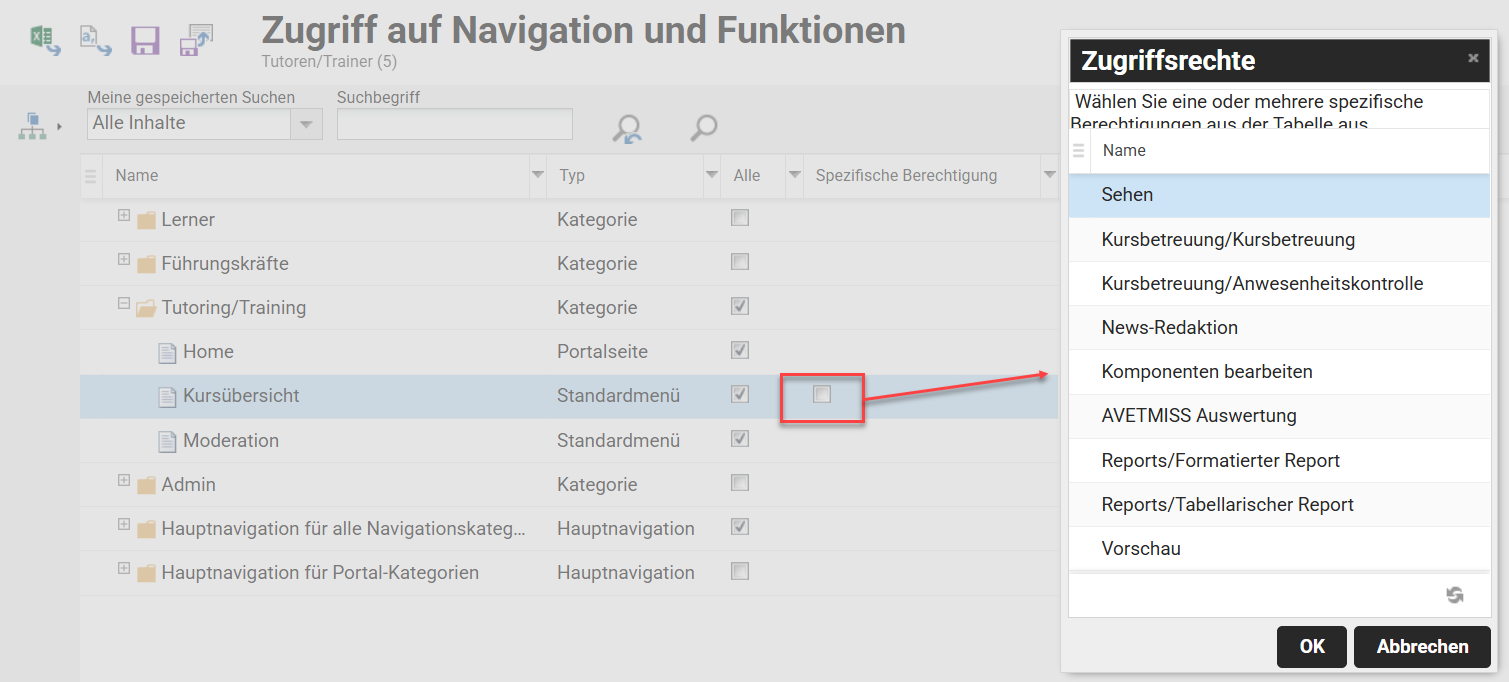Toggle the Alle checkbox for Führungskräfte
Image resolution: width=1509 pixels, height=682 pixels.
click(740, 262)
